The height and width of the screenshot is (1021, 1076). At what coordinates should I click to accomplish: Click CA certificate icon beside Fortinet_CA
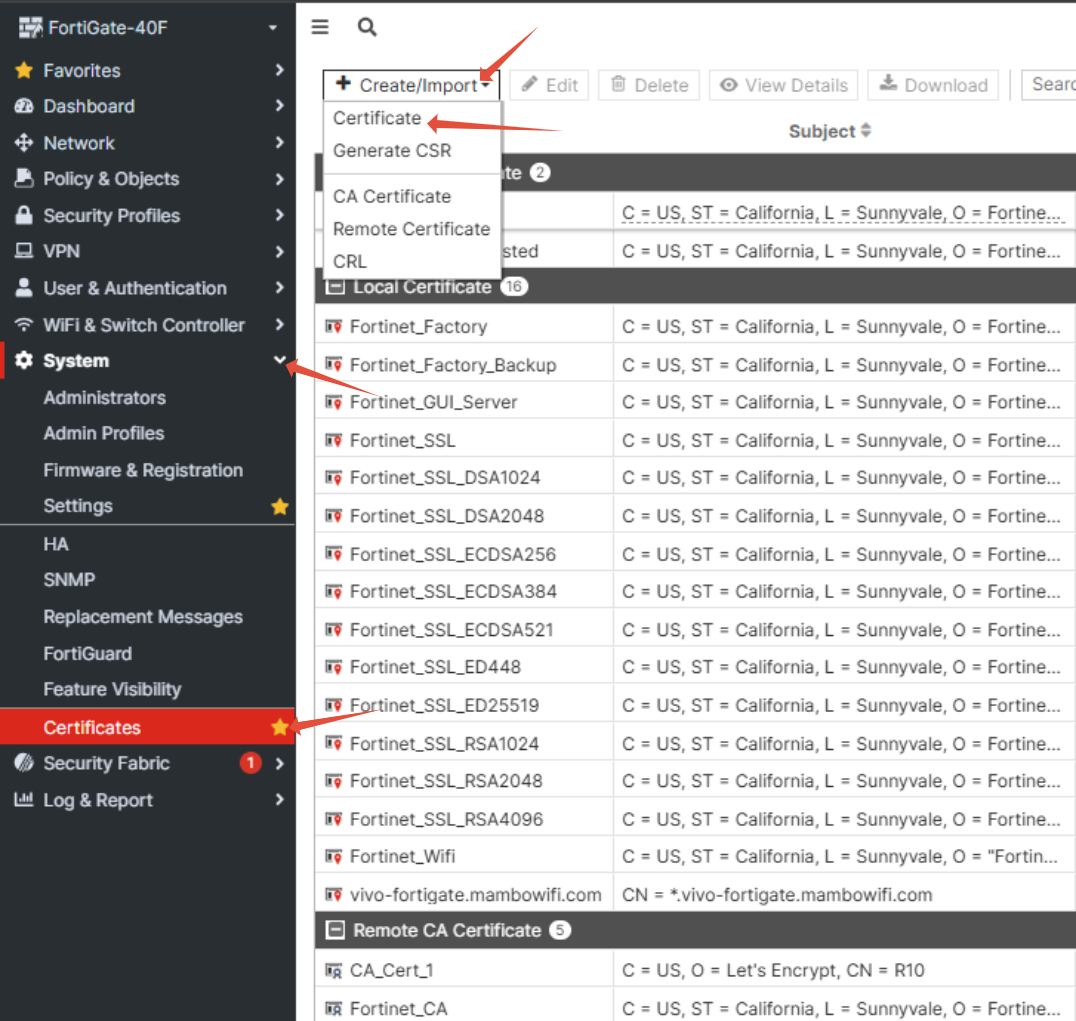click(334, 1009)
